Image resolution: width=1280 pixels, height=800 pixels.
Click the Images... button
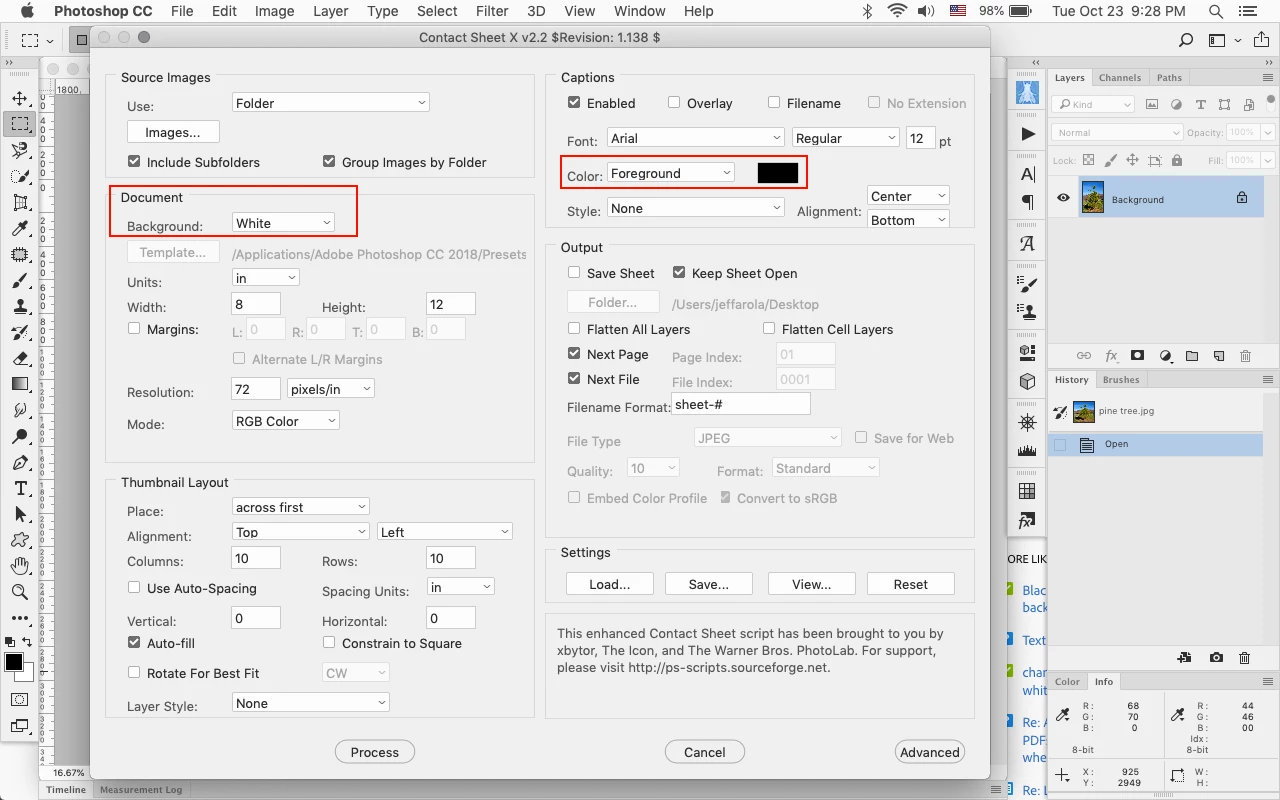(173, 132)
